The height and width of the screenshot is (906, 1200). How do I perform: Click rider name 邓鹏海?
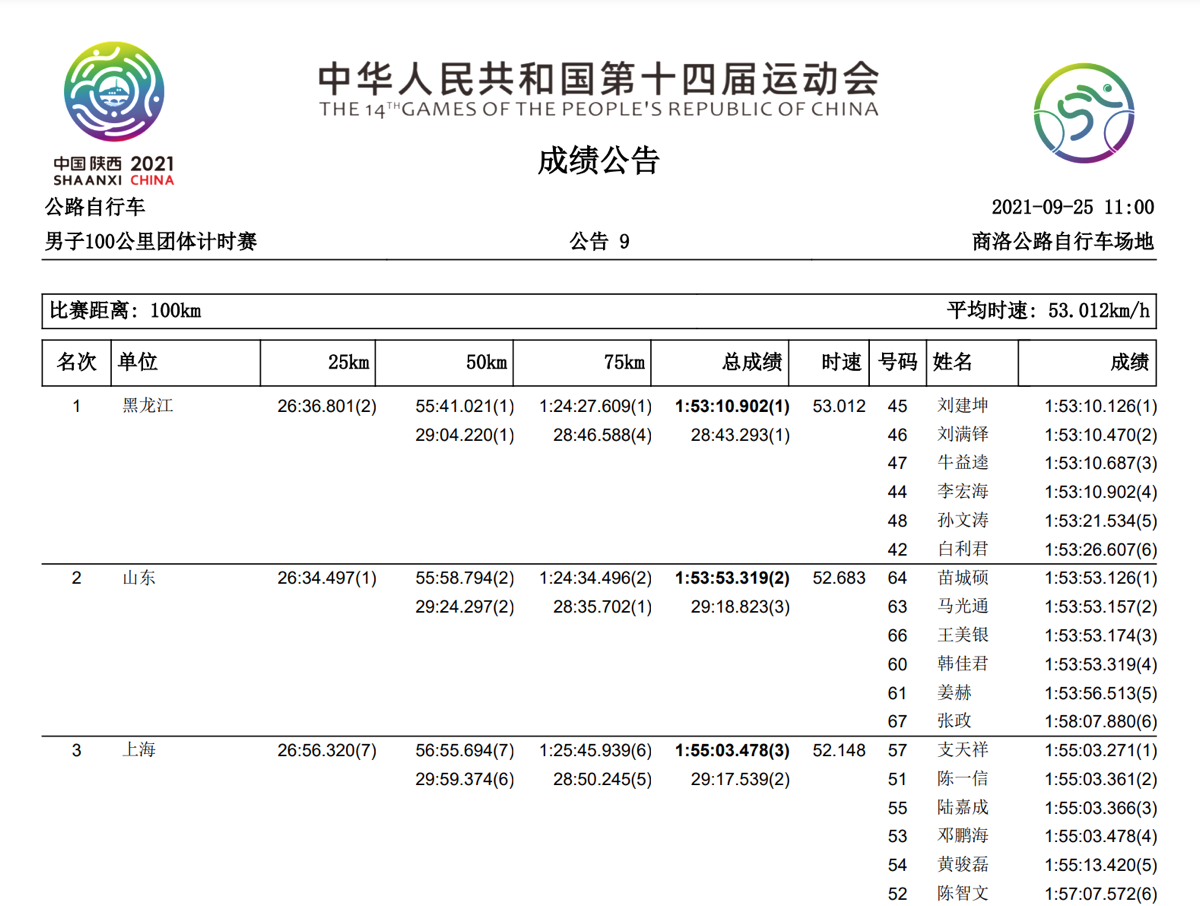pos(964,836)
